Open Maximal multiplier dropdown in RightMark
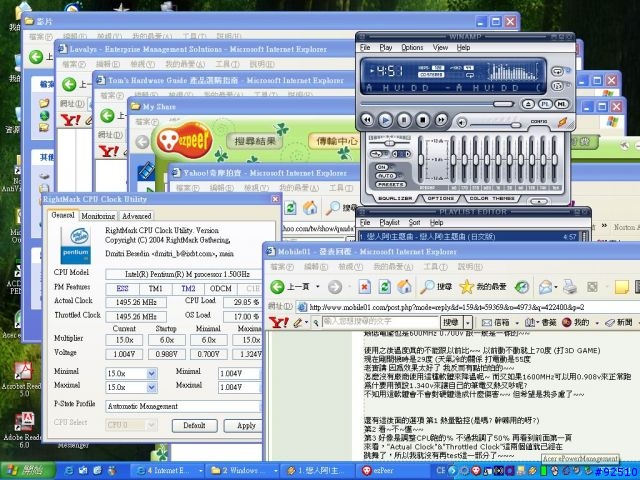This screenshot has width=640, height=480. click(x=151, y=387)
